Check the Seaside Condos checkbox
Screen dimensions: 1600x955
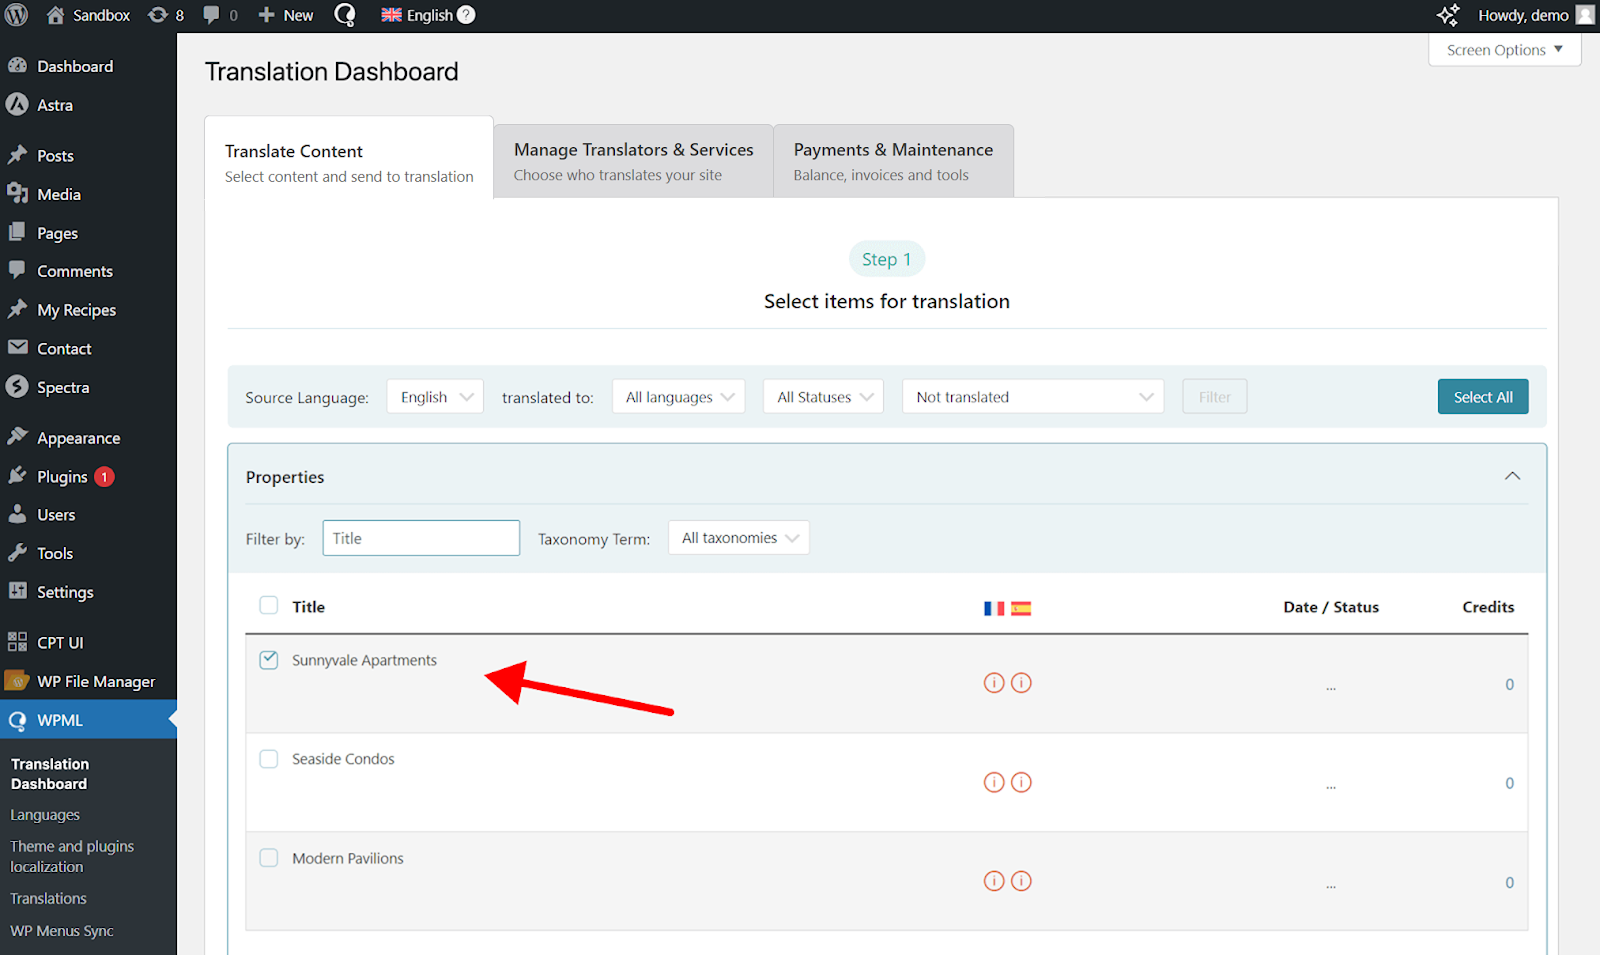[269, 759]
